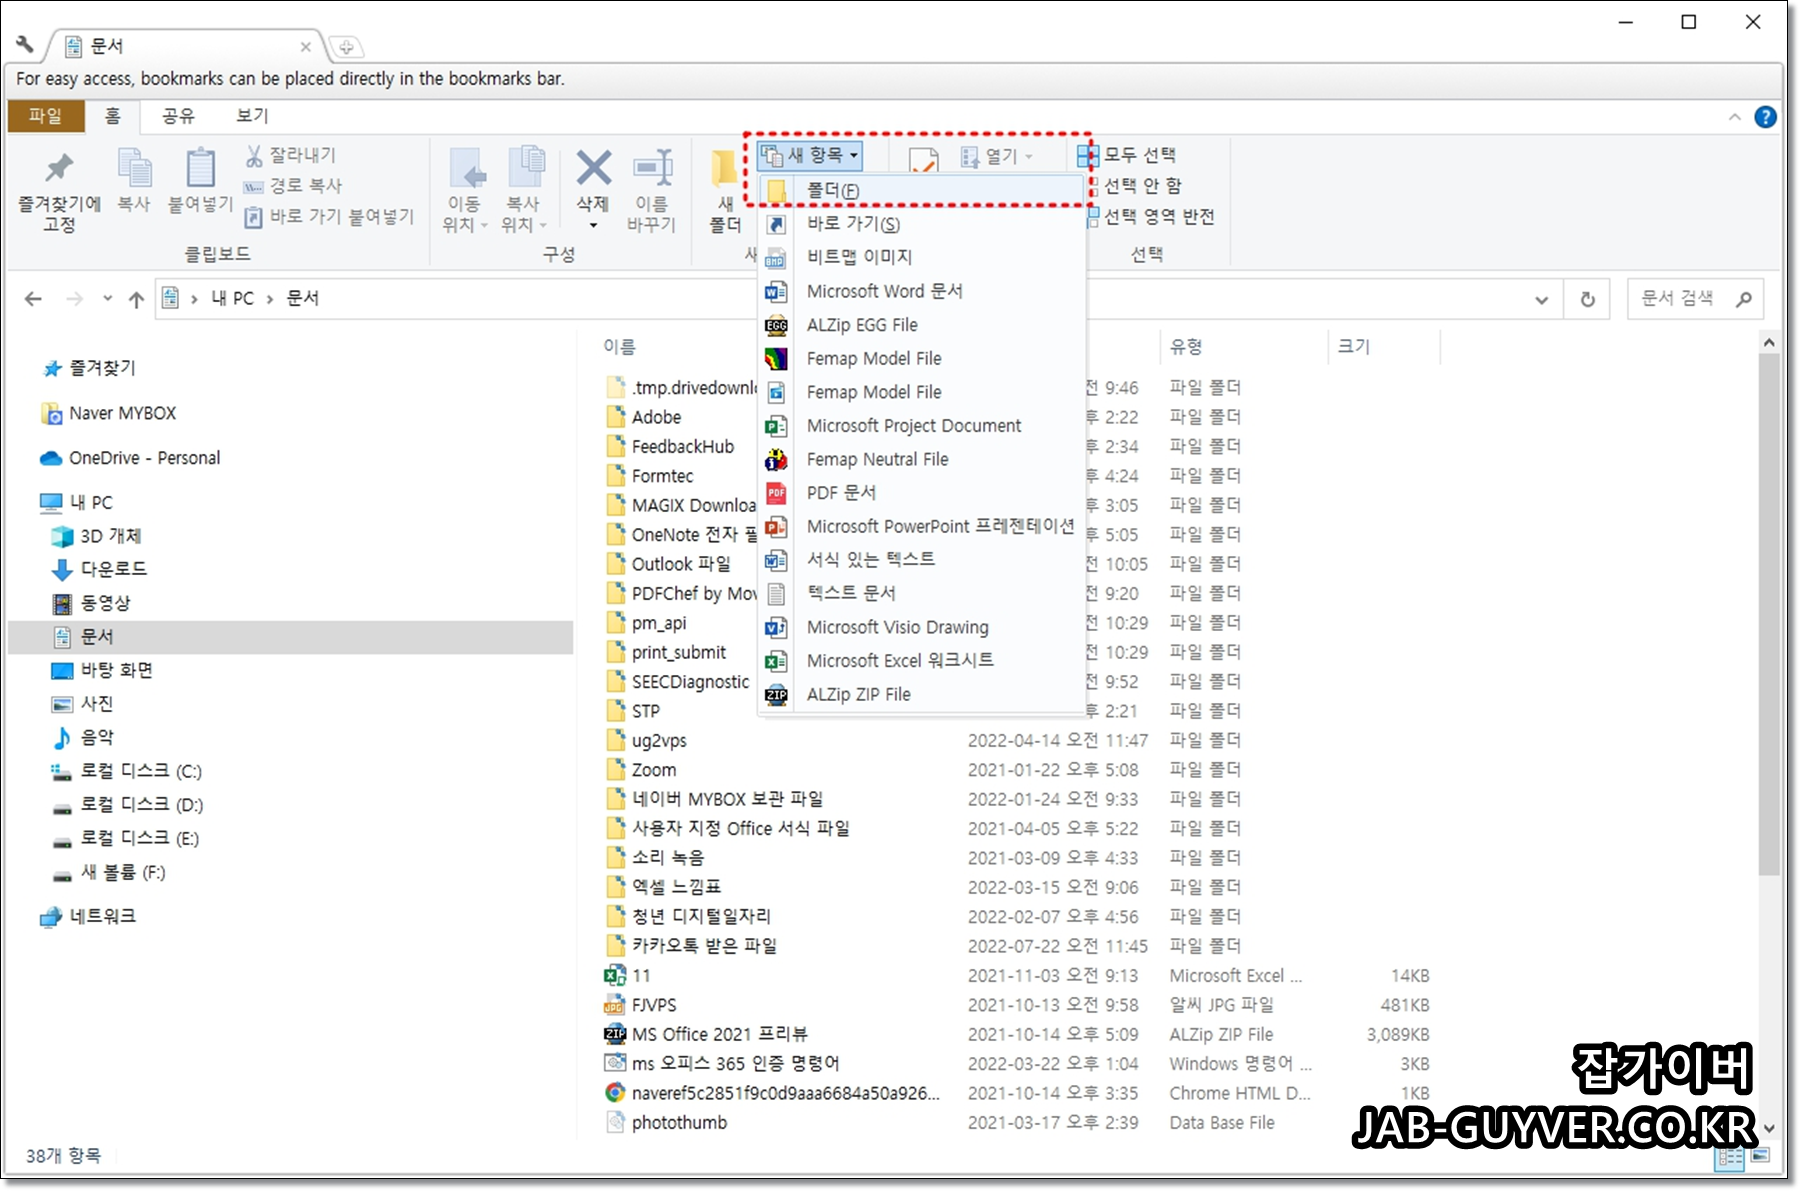The width and height of the screenshot is (1800, 1191).
Task: Click the blue help question icon
Action: pos(1766,117)
